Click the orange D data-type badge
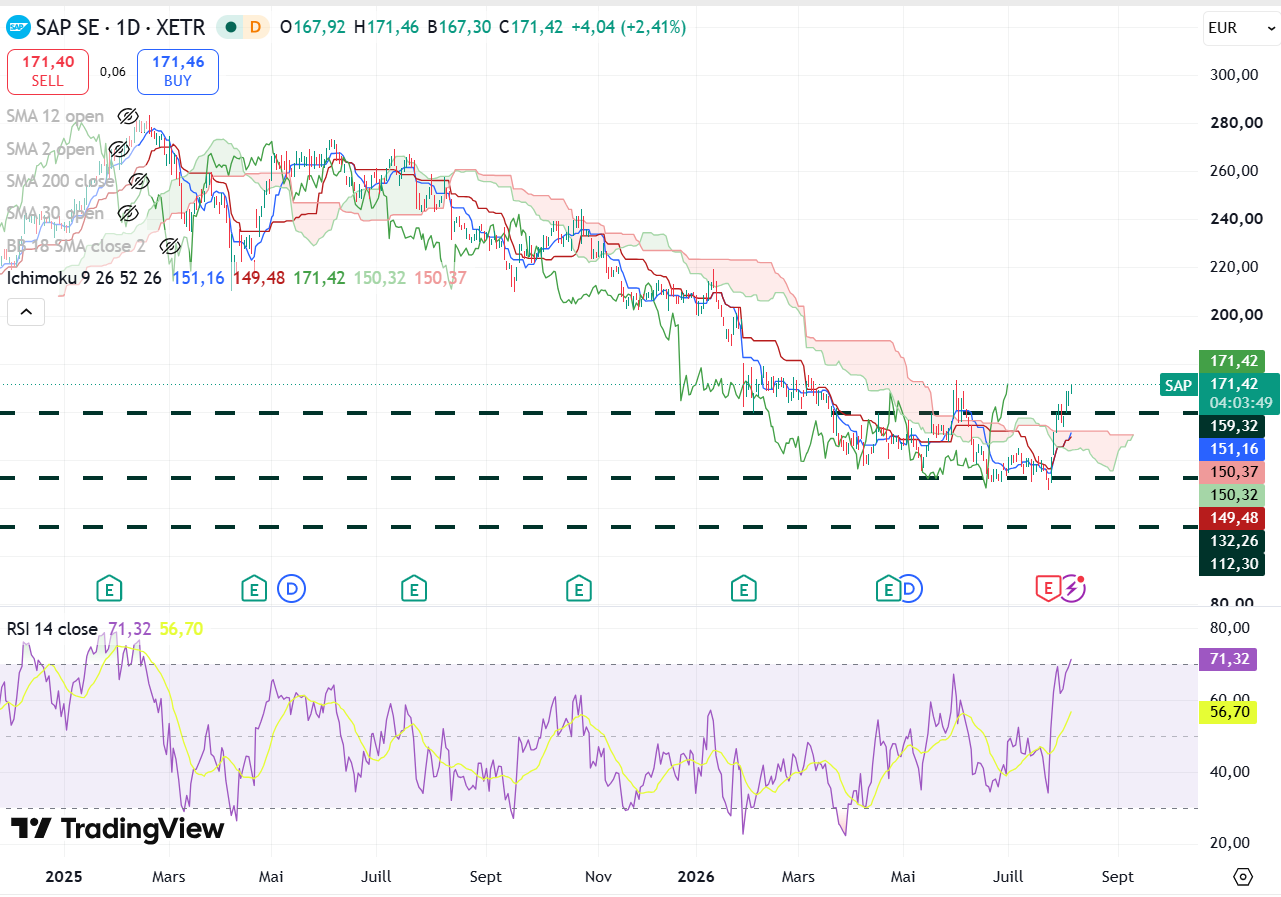 255,27
